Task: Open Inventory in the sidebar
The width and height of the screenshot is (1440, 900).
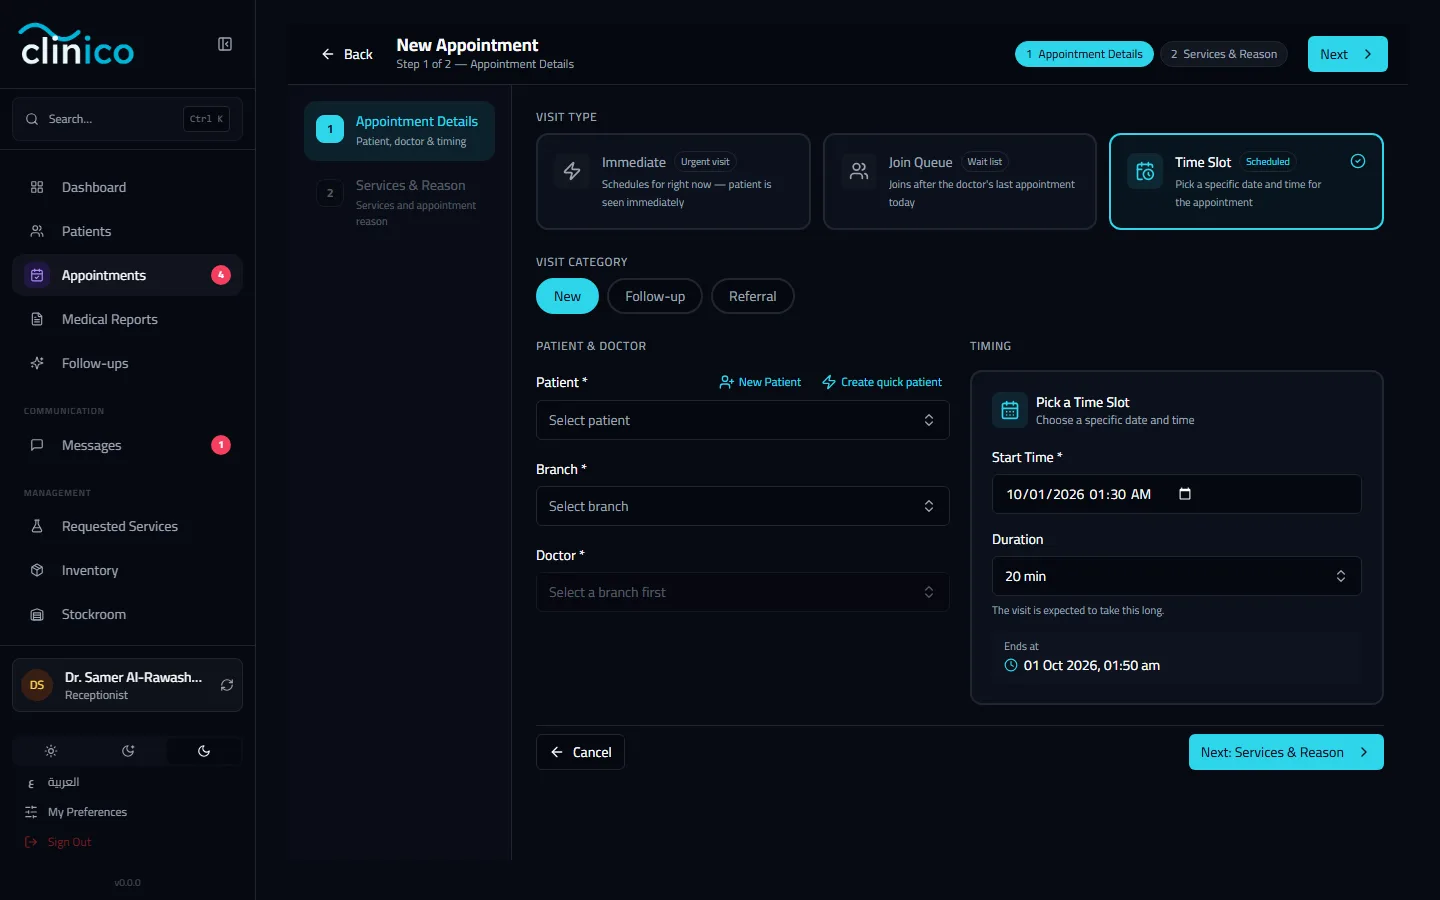Action: click(x=127, y=570)
